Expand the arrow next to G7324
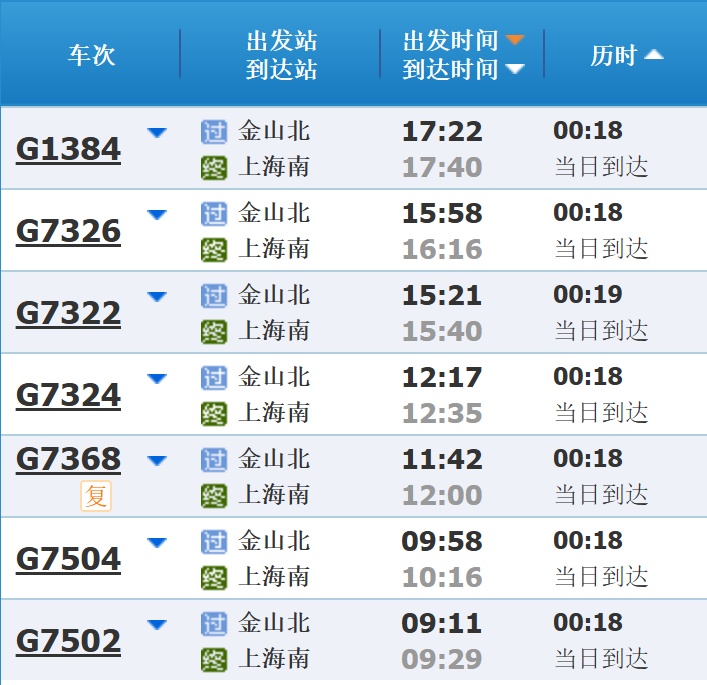Image resolution: width=707 pixels, height=685 pixels. coord(157,379)
